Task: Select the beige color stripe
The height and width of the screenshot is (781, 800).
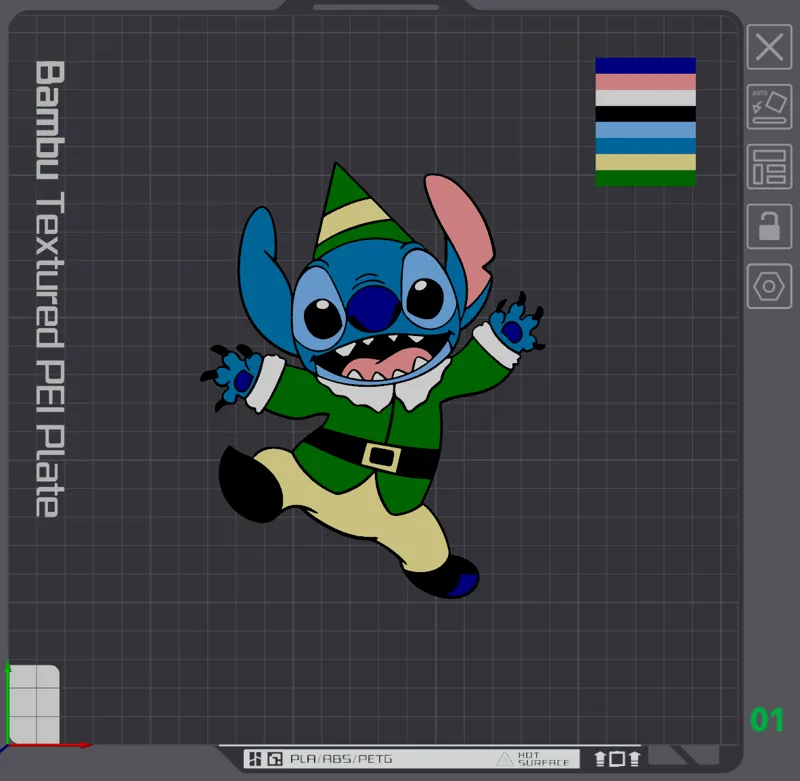Action: point(645,162)
